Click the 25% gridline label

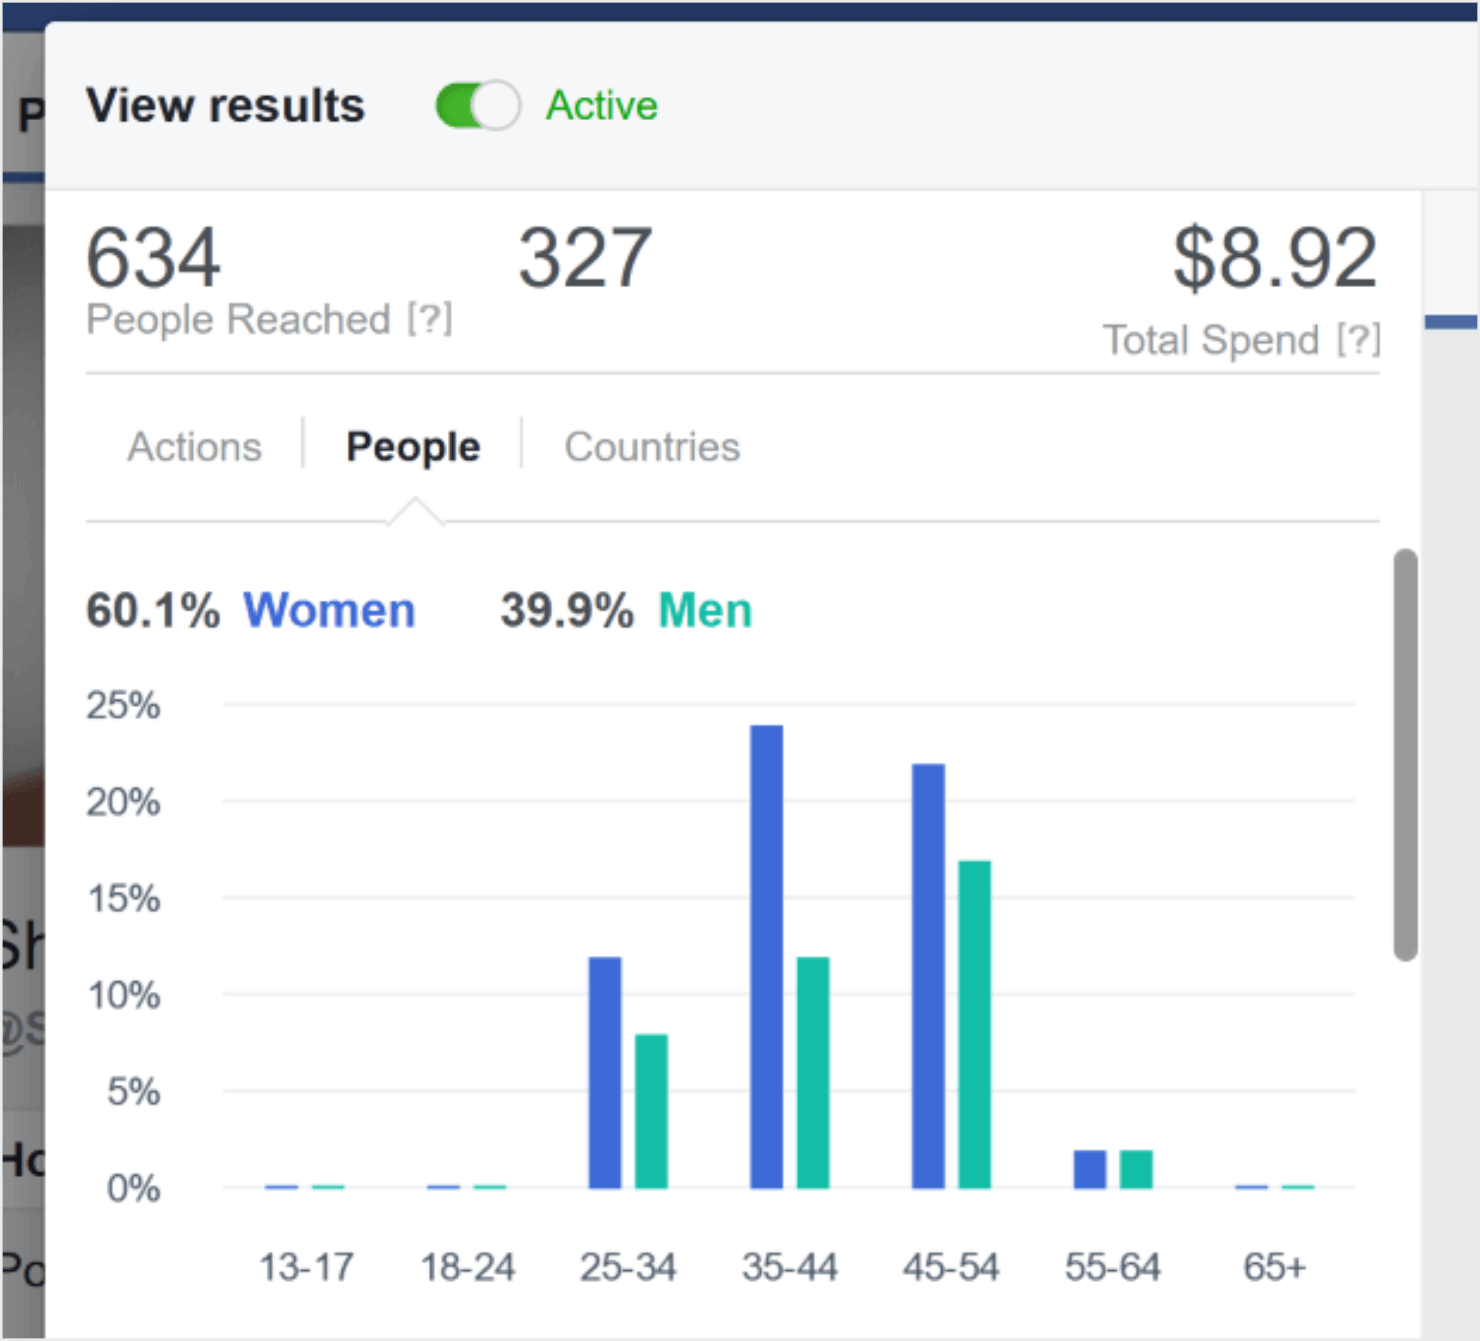point(124,705)
